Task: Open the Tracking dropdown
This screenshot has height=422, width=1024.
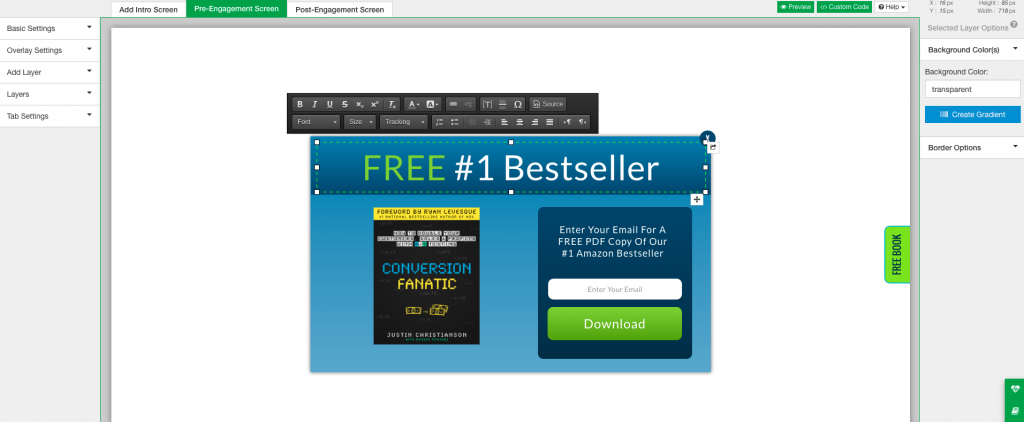Action: (x=404, y=122)
